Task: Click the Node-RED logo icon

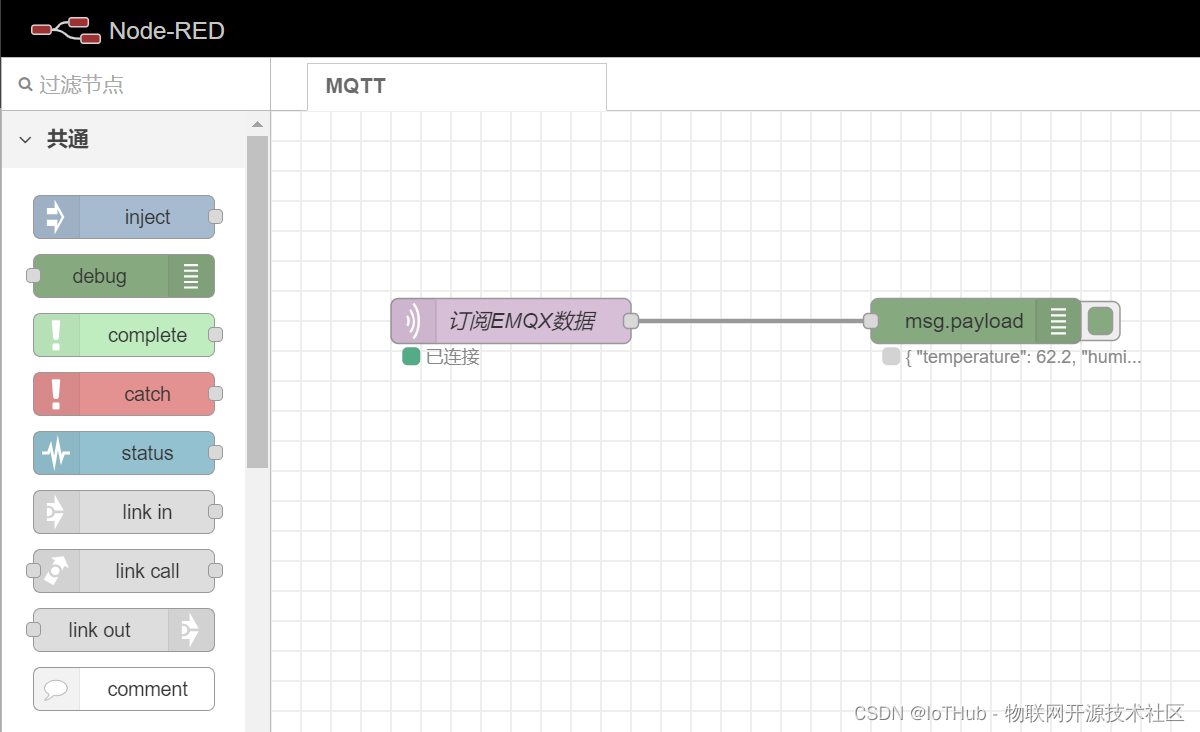Action: click(x=66, y=30)
